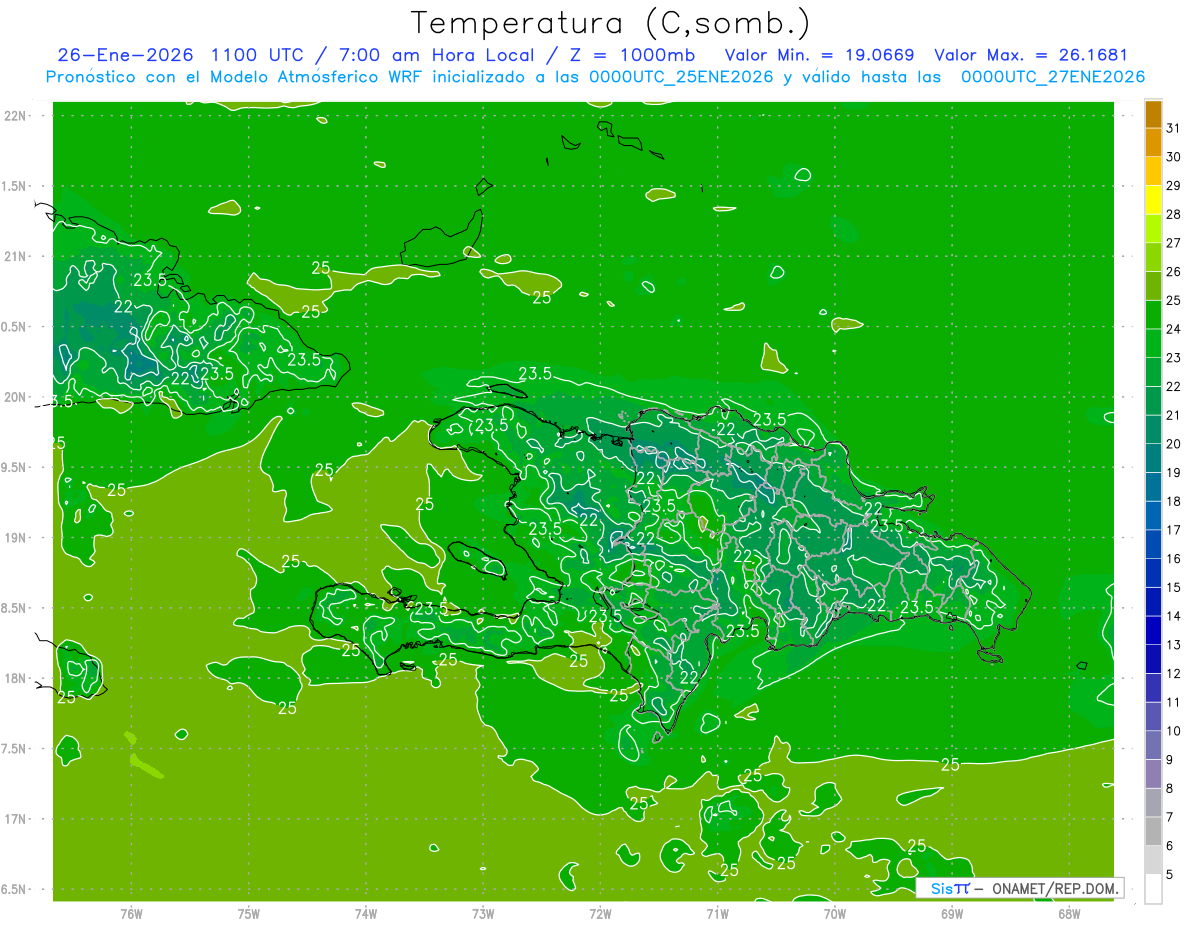Select the date text "26-Ene-2026"
Screen dimensions: 1200x927
(x=126, y=55)
